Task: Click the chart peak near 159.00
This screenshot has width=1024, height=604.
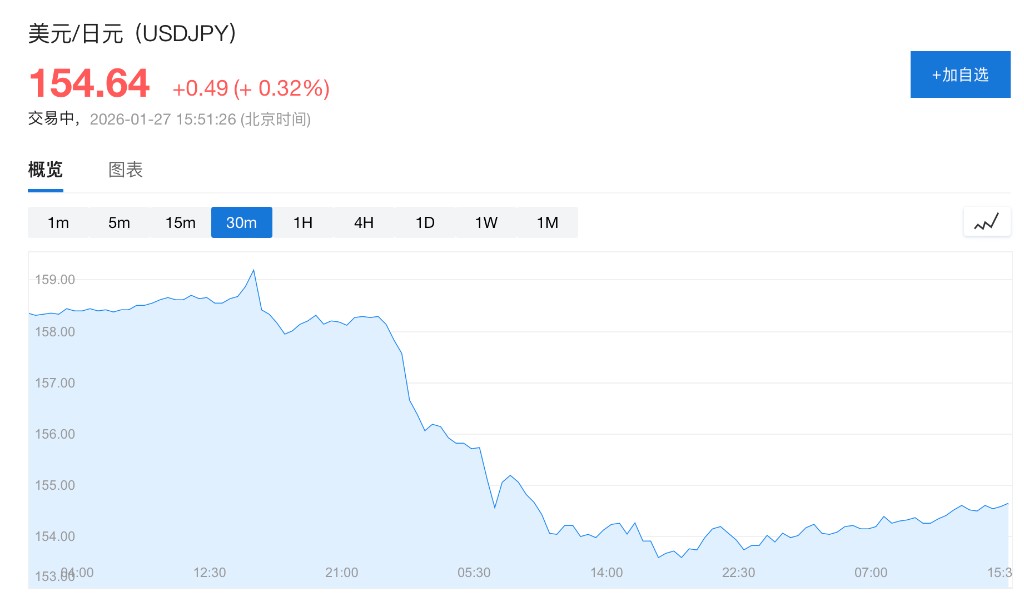Action: (x=254, y=270)
